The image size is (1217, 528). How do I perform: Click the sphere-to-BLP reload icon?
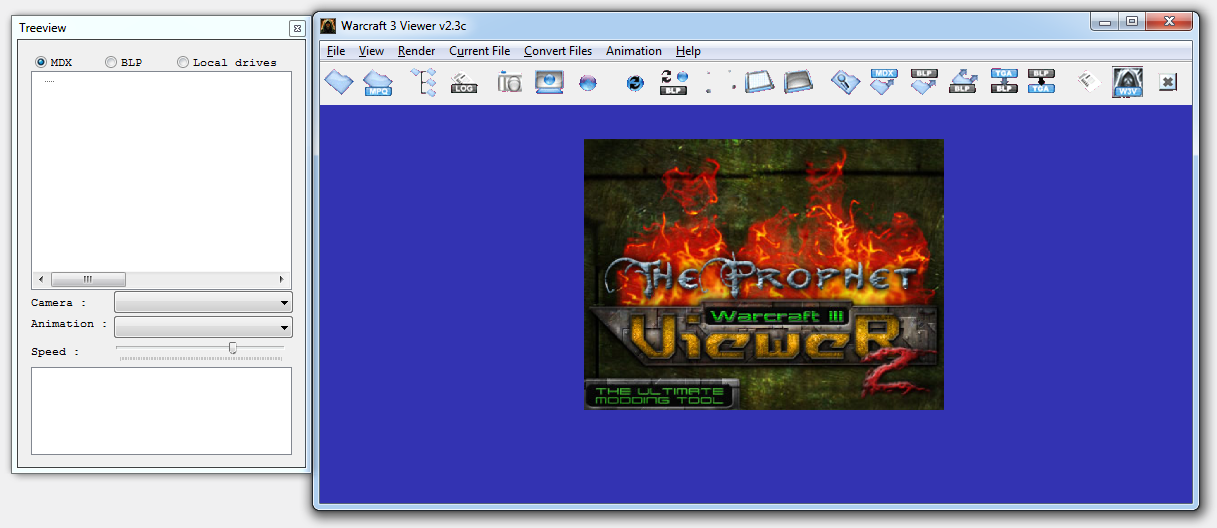(x=674, y=82)
